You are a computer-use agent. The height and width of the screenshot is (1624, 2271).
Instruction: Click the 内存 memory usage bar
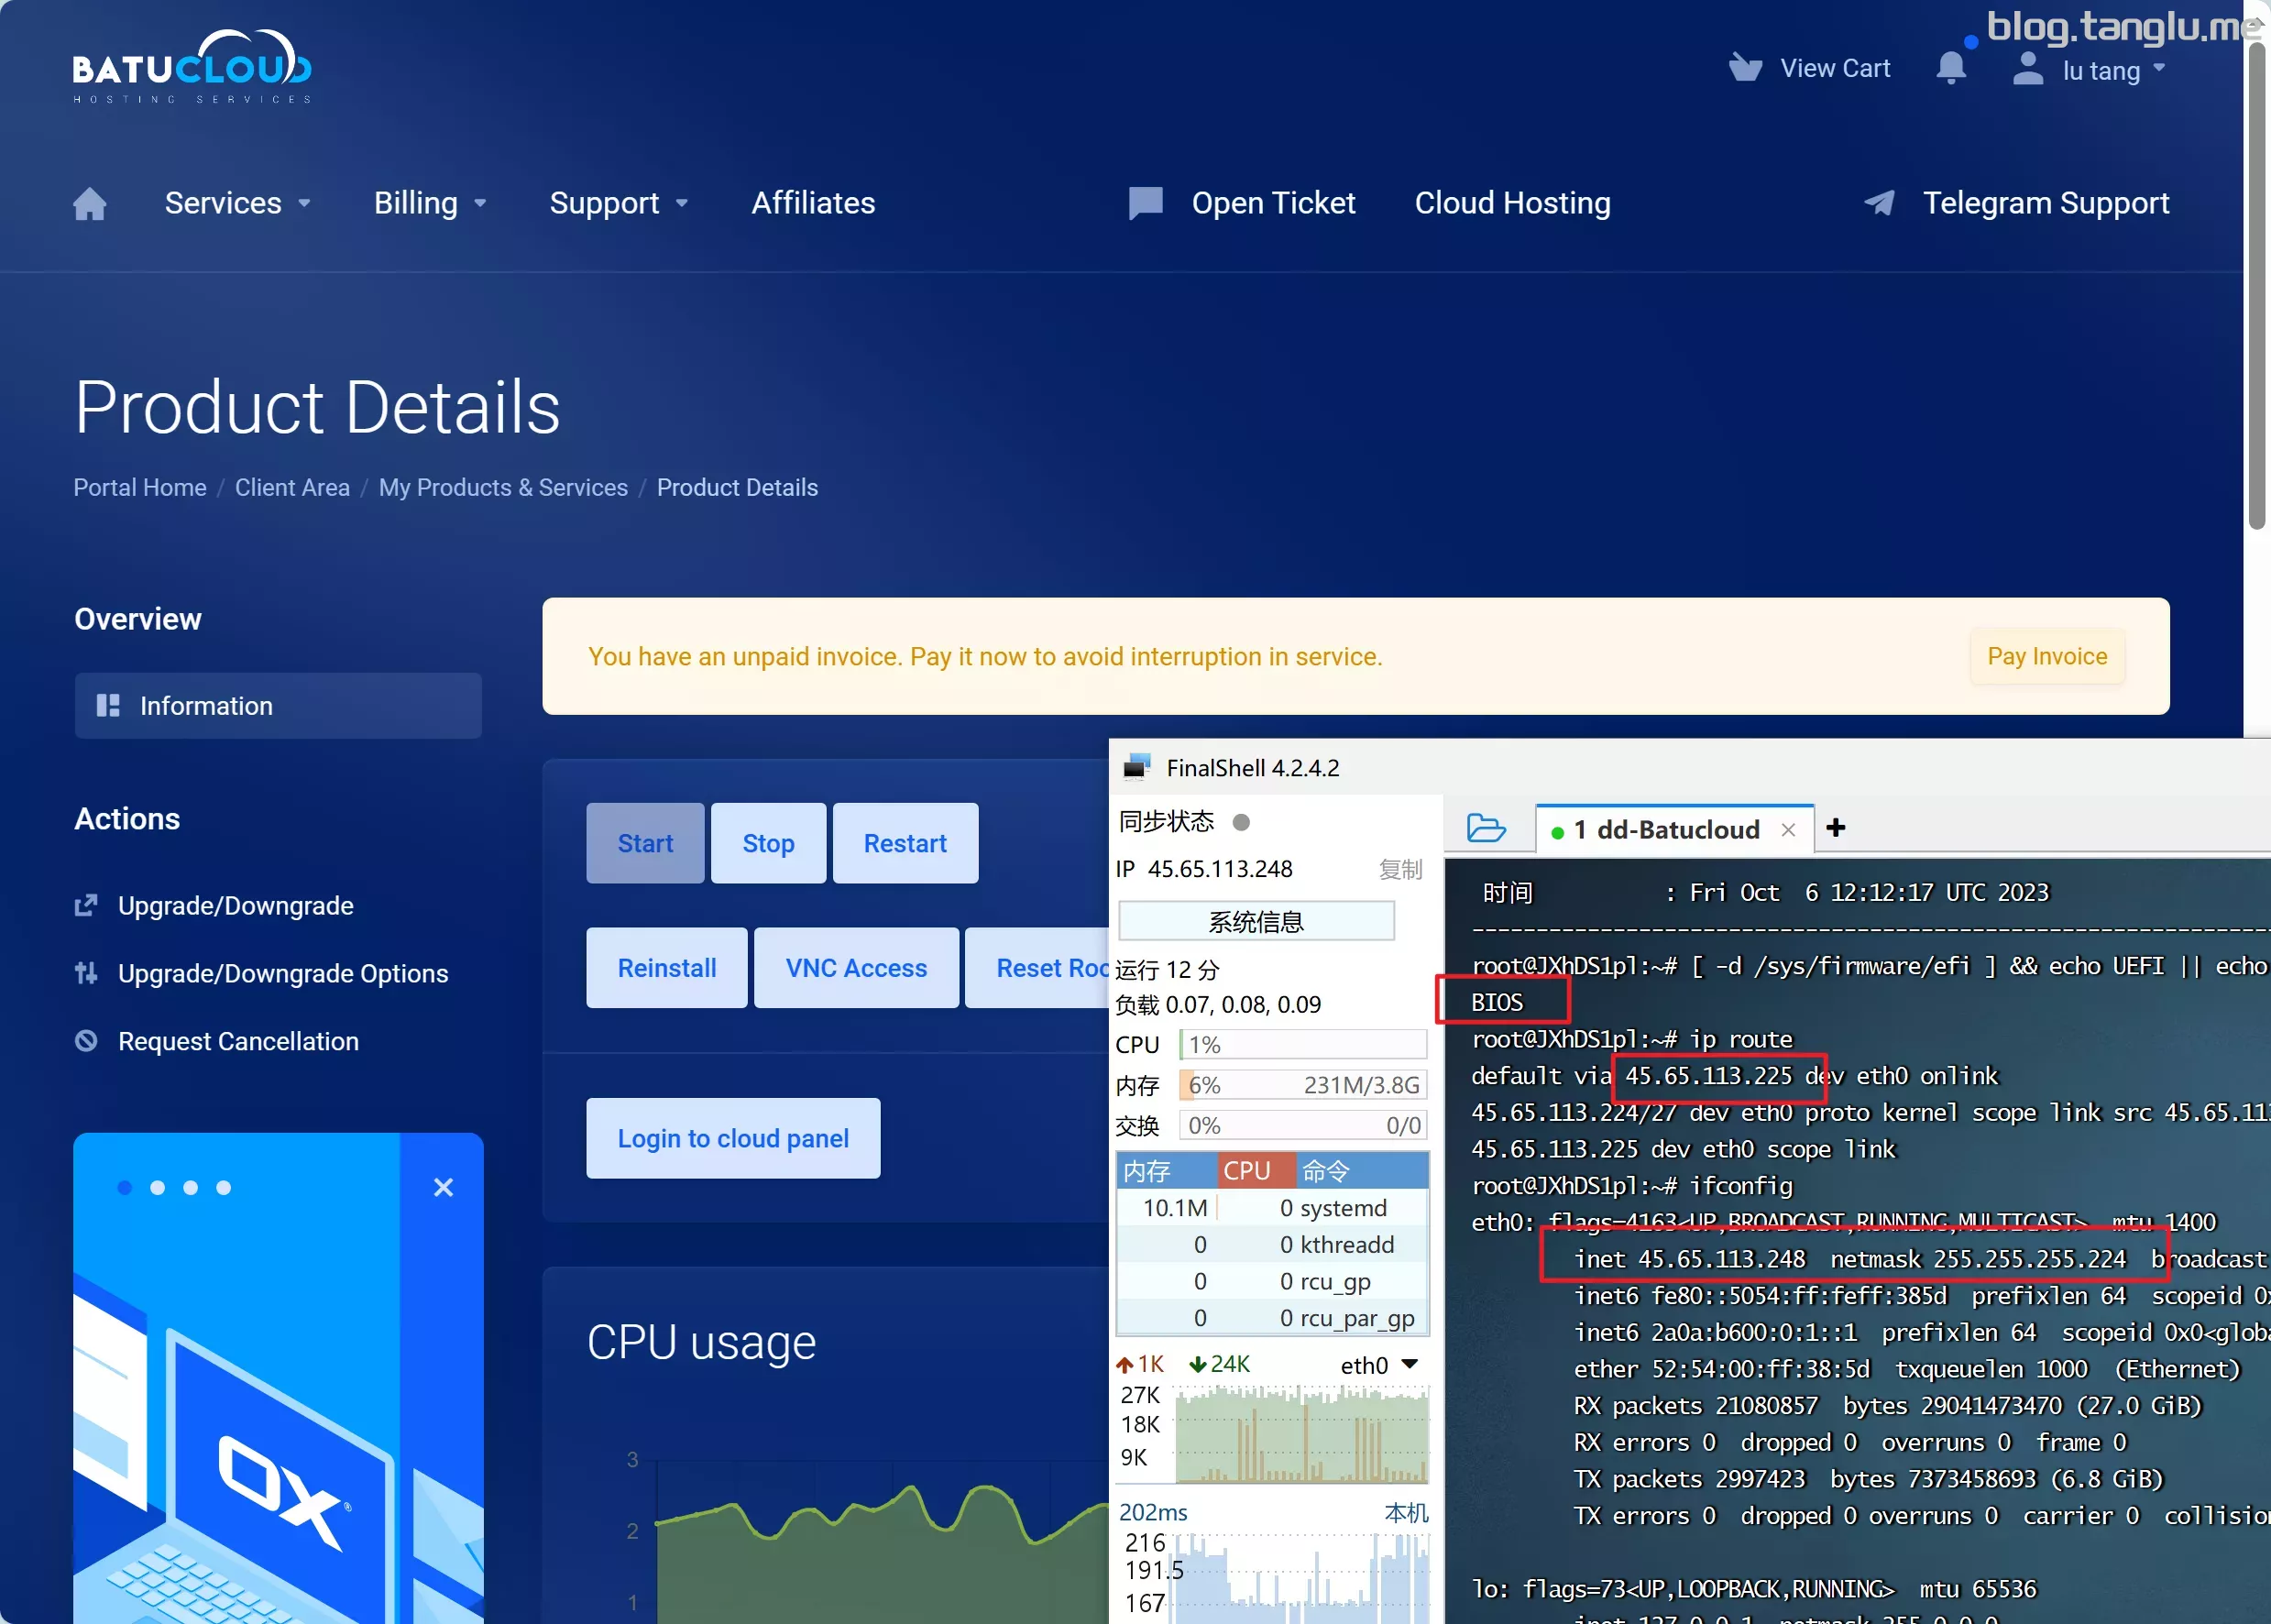point(1302,1085)
